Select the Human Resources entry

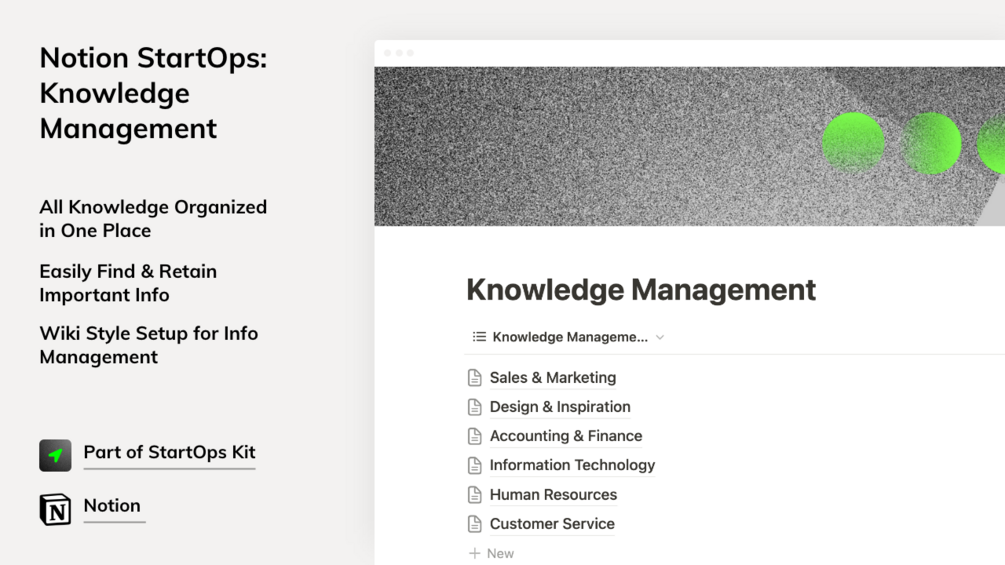[553, 495]
